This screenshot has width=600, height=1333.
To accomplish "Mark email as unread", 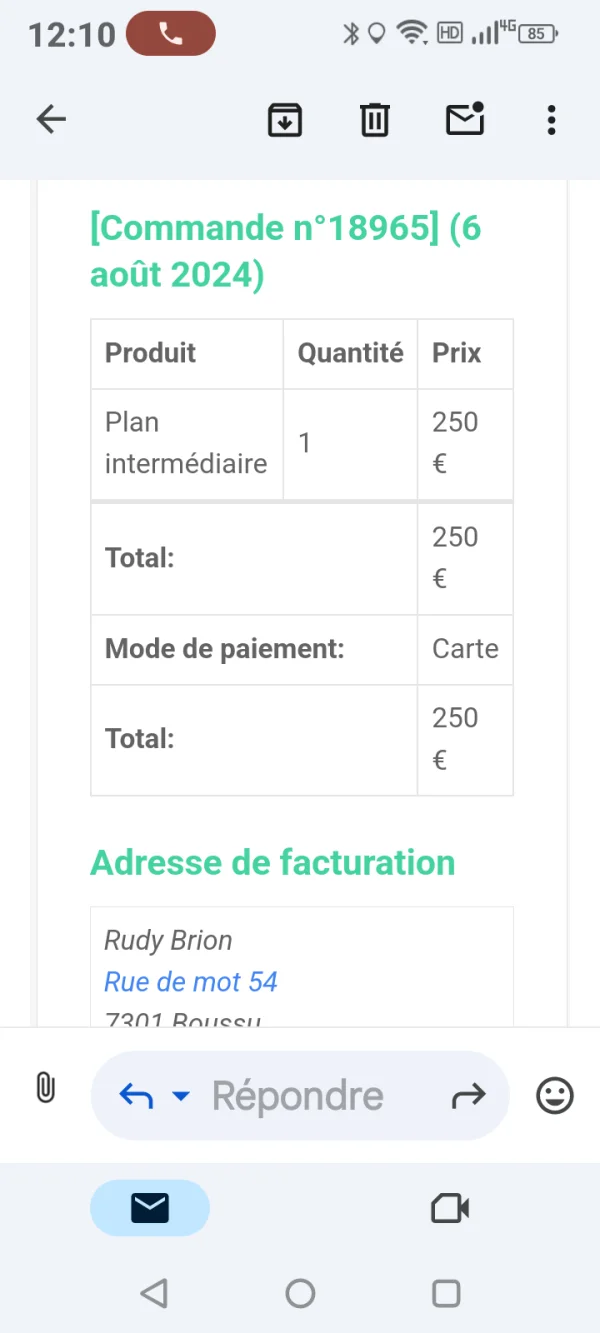I will 464,120.
